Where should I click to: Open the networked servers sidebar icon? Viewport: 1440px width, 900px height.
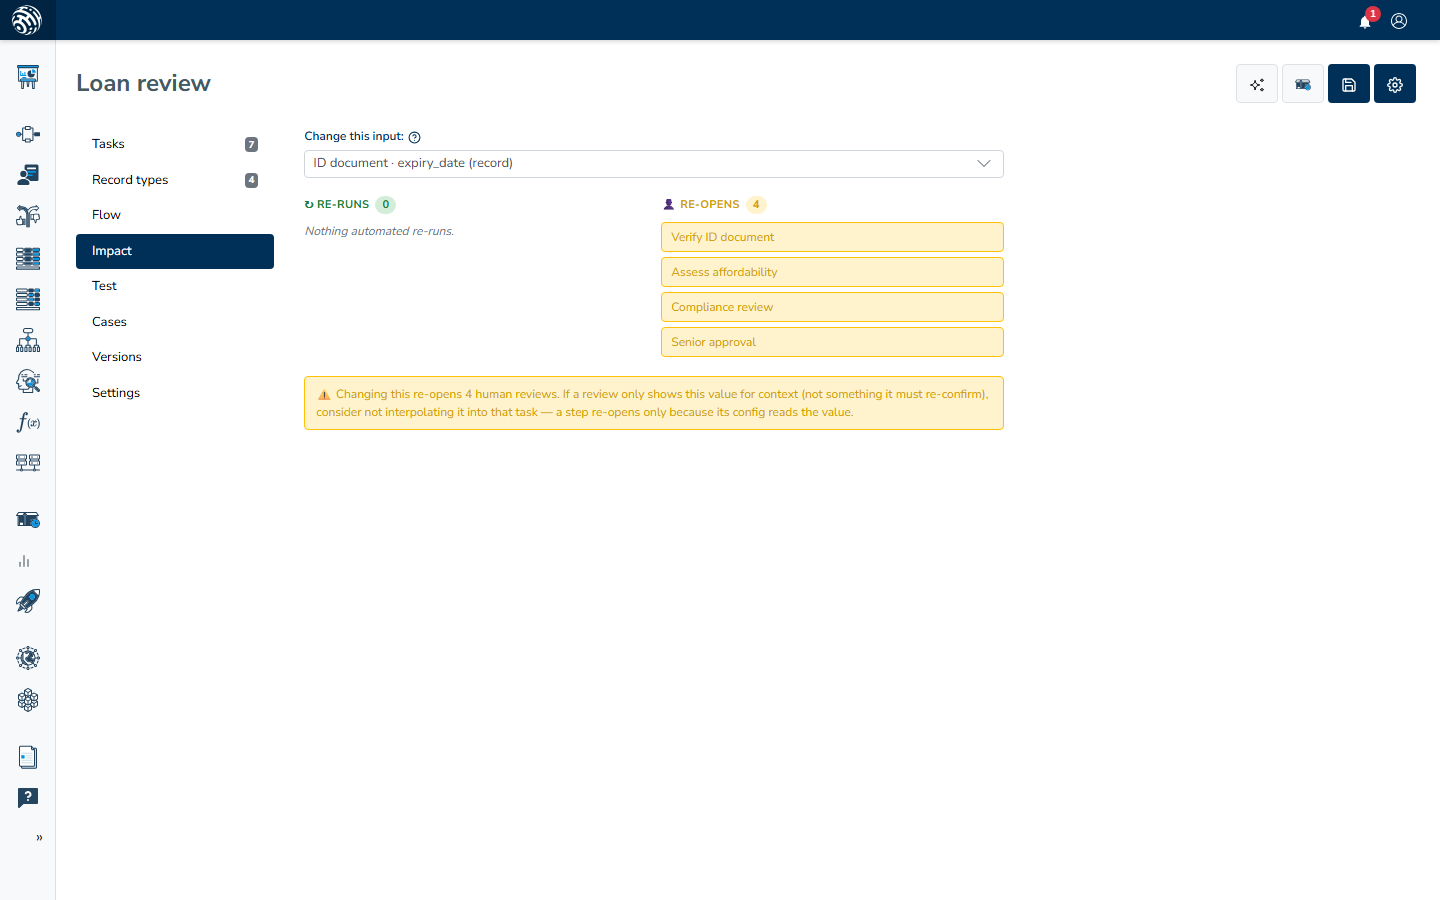pyautogui.click(x=28, y=463)
